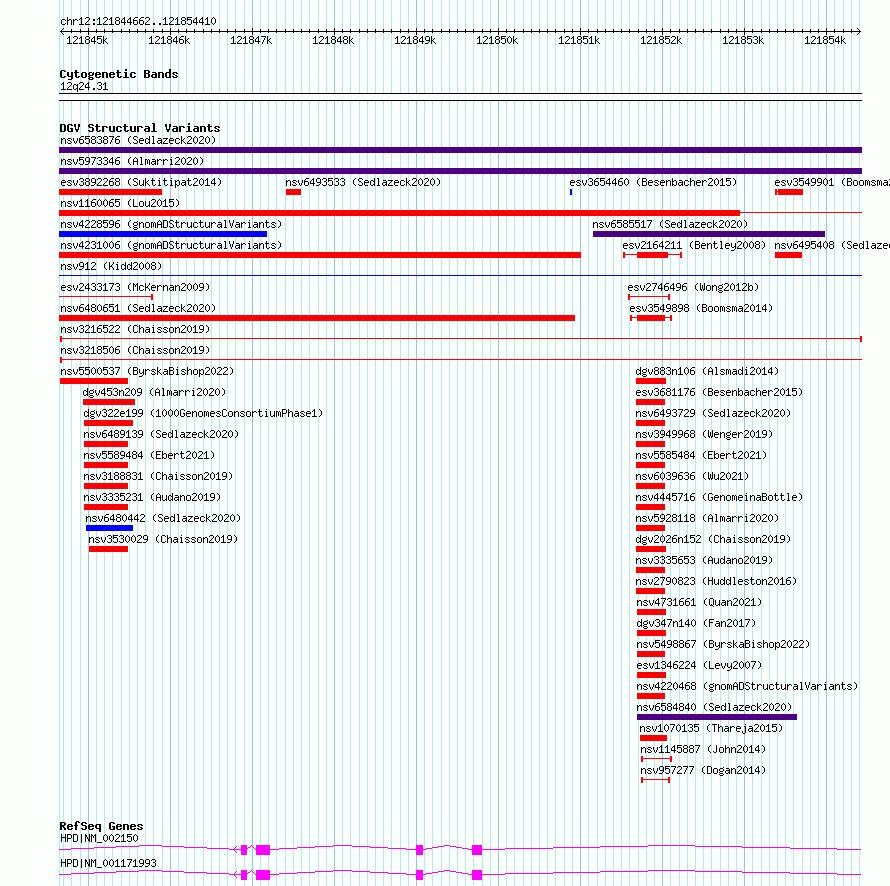This screenshot has width=890, height=886.
Task: Click the purple bar under nsv6585517
Action: pyautogui.click(x=708, y=234)
